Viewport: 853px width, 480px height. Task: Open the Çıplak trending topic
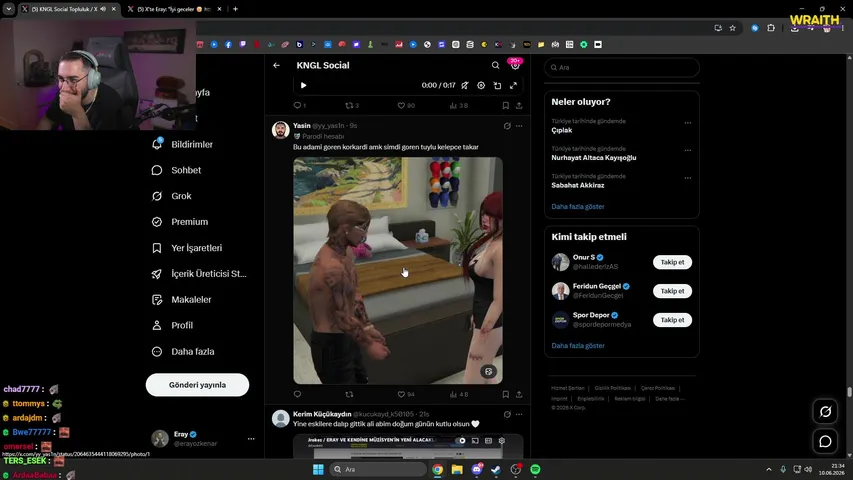[561, 130]
